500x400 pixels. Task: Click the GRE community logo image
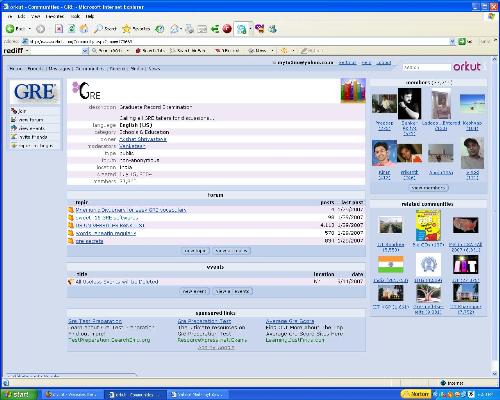point(35,92)
